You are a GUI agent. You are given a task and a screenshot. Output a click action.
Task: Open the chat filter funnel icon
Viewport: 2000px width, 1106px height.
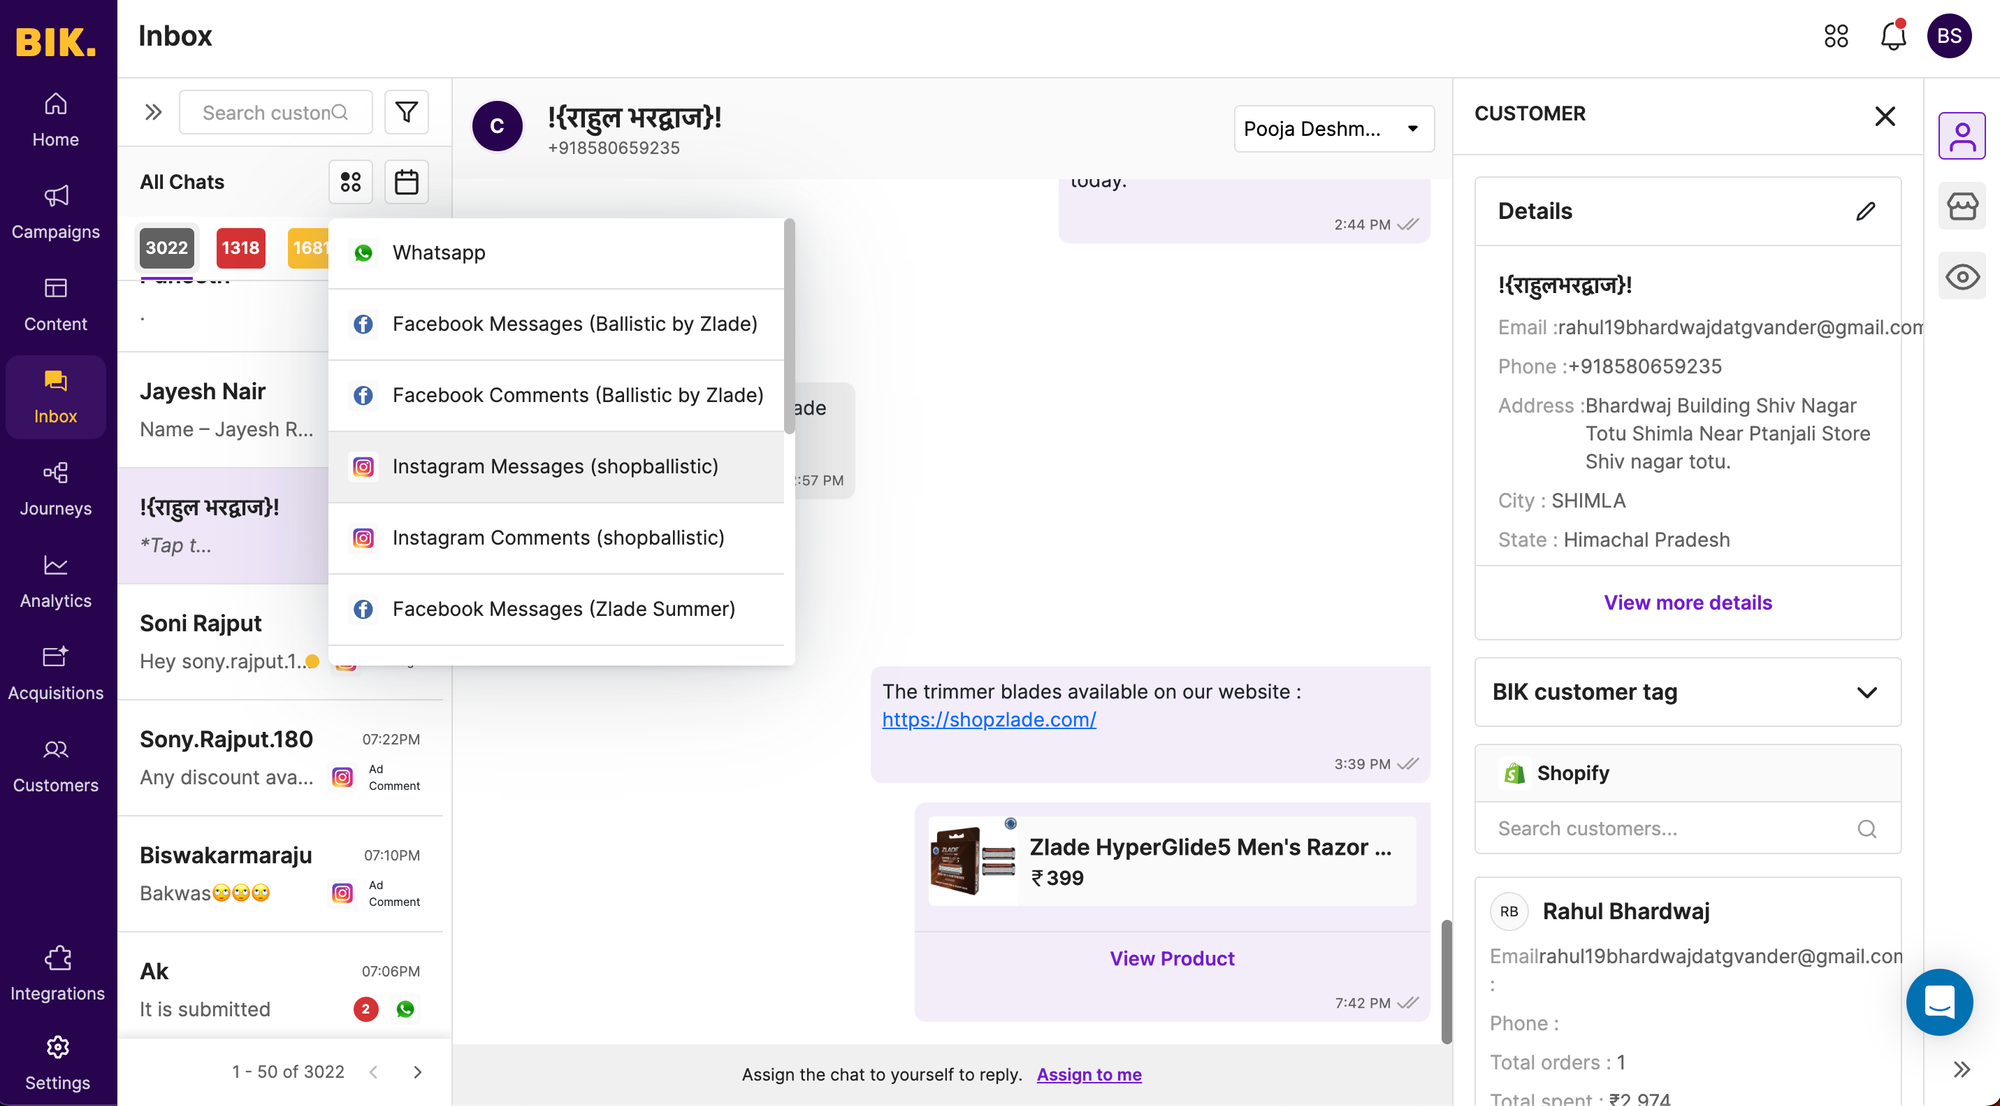click(x=406, y=112)
